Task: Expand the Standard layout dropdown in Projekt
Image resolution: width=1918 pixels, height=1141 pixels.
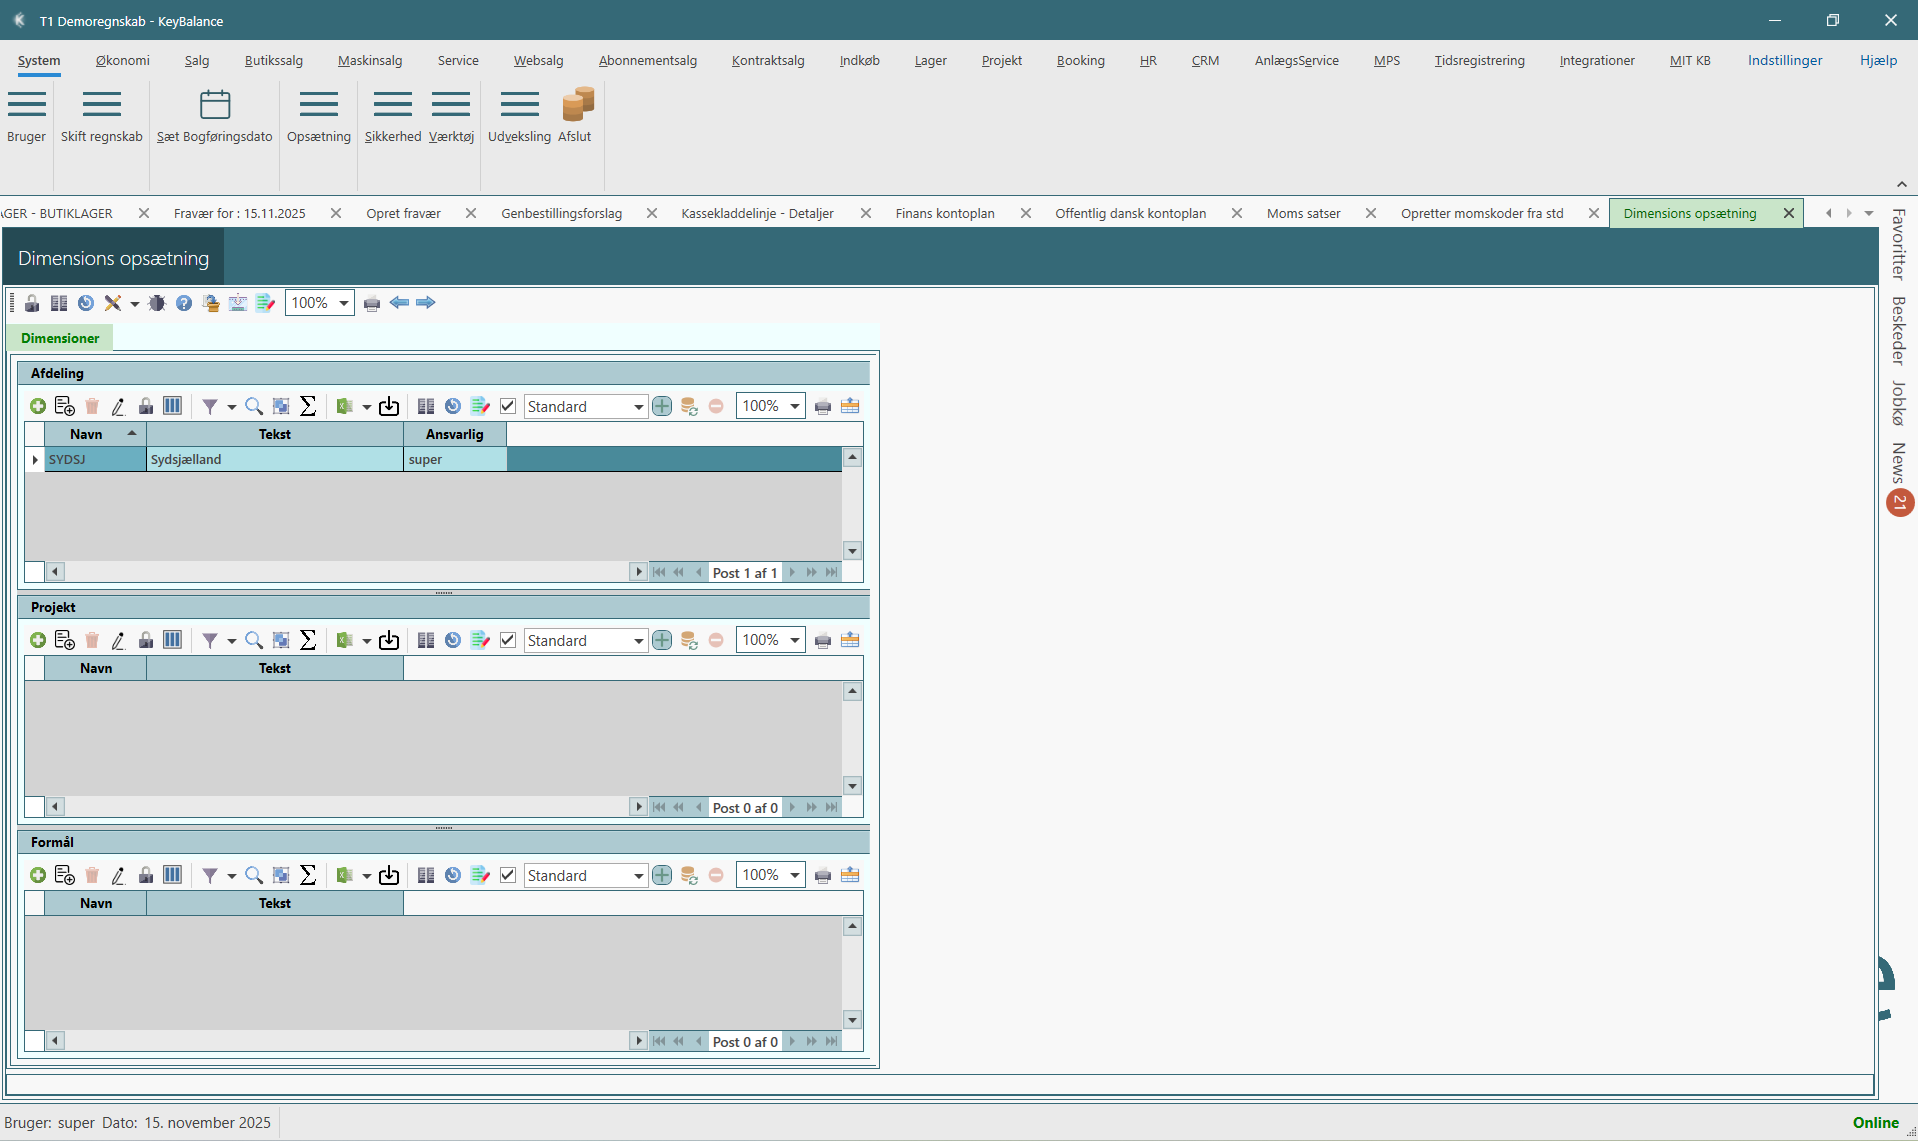Action: click(638, 640)
